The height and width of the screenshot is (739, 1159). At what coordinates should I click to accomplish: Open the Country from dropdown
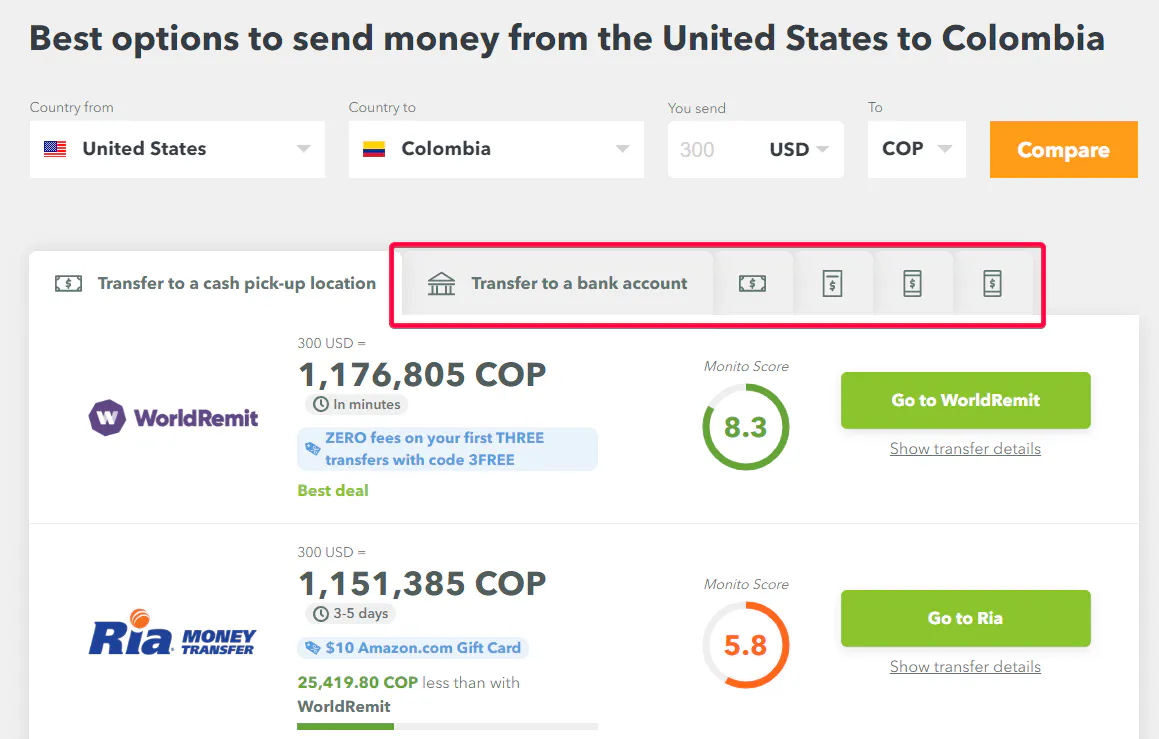[177, 150]
